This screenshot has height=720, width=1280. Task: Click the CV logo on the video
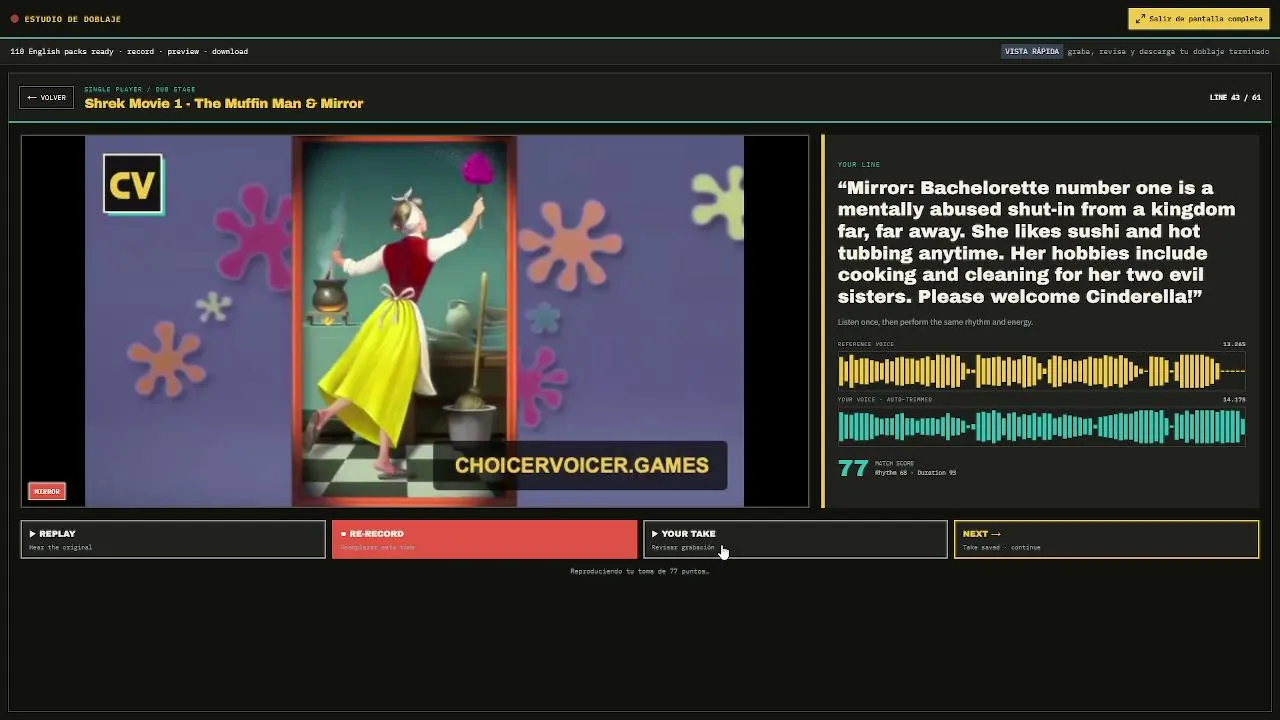(x=132, y=185)
